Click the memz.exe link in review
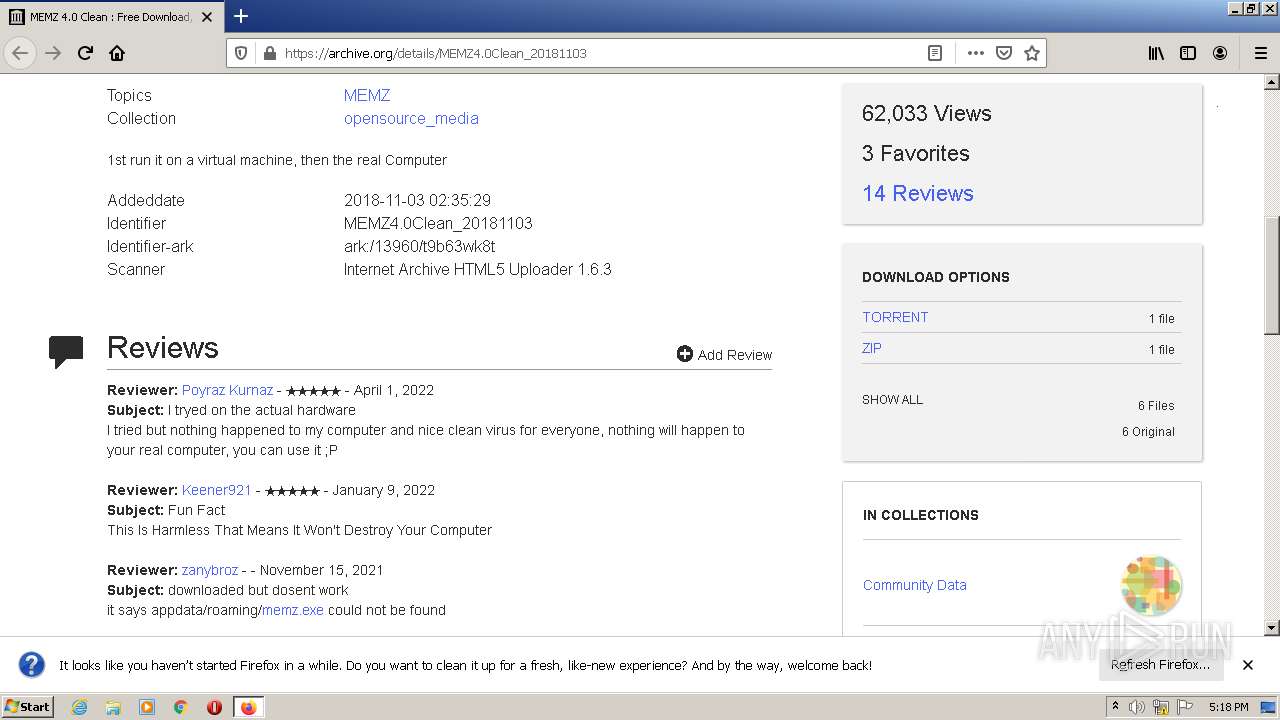This screenshot has width=1280, height=720. (x=293, y=610)
